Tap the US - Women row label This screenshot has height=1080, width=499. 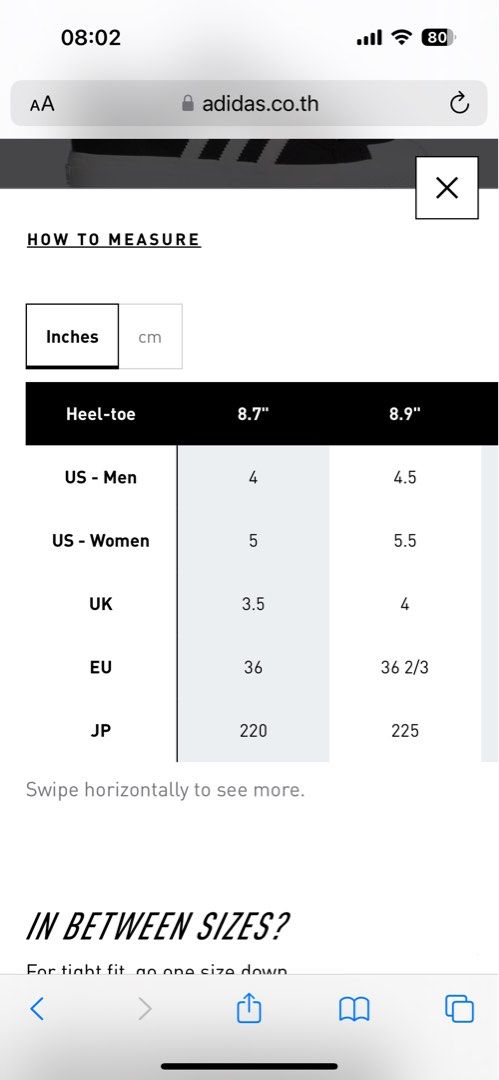tap(101, 541)
